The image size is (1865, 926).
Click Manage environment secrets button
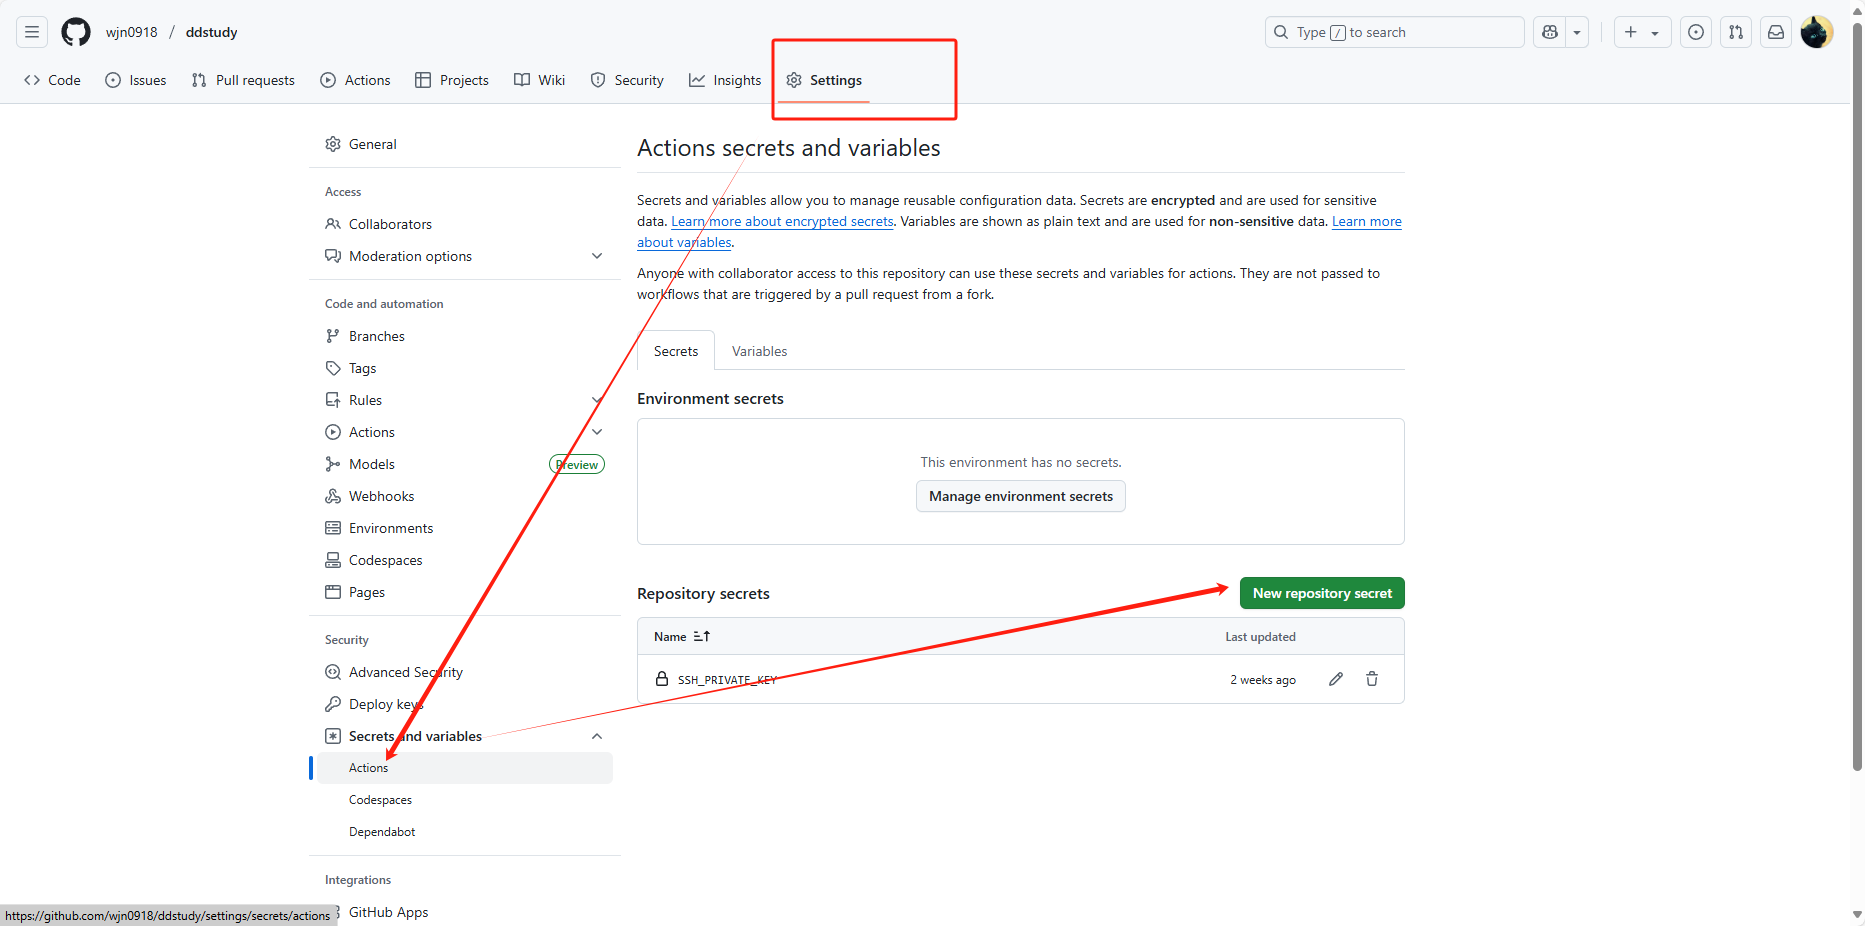1020,496
